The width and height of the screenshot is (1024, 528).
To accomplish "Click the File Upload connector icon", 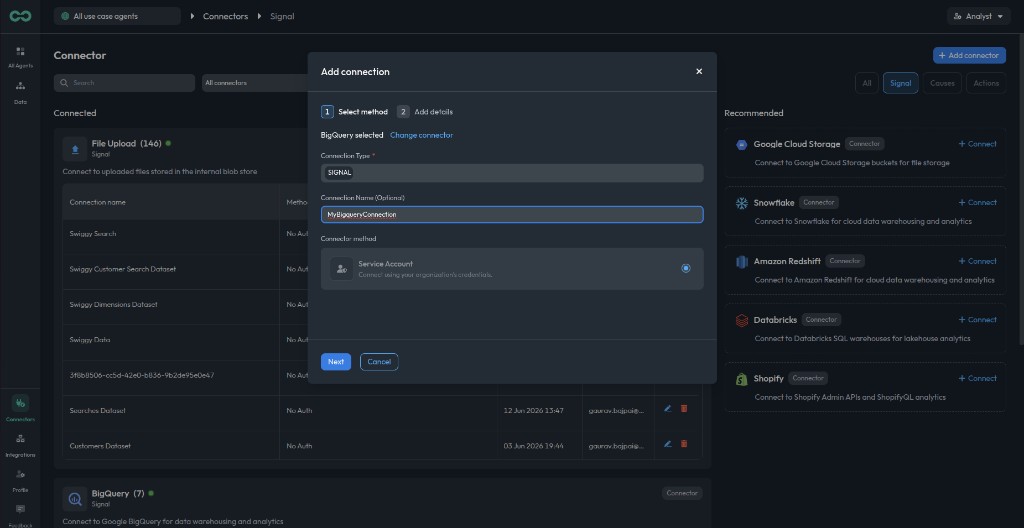I will [x=75, y=148].
